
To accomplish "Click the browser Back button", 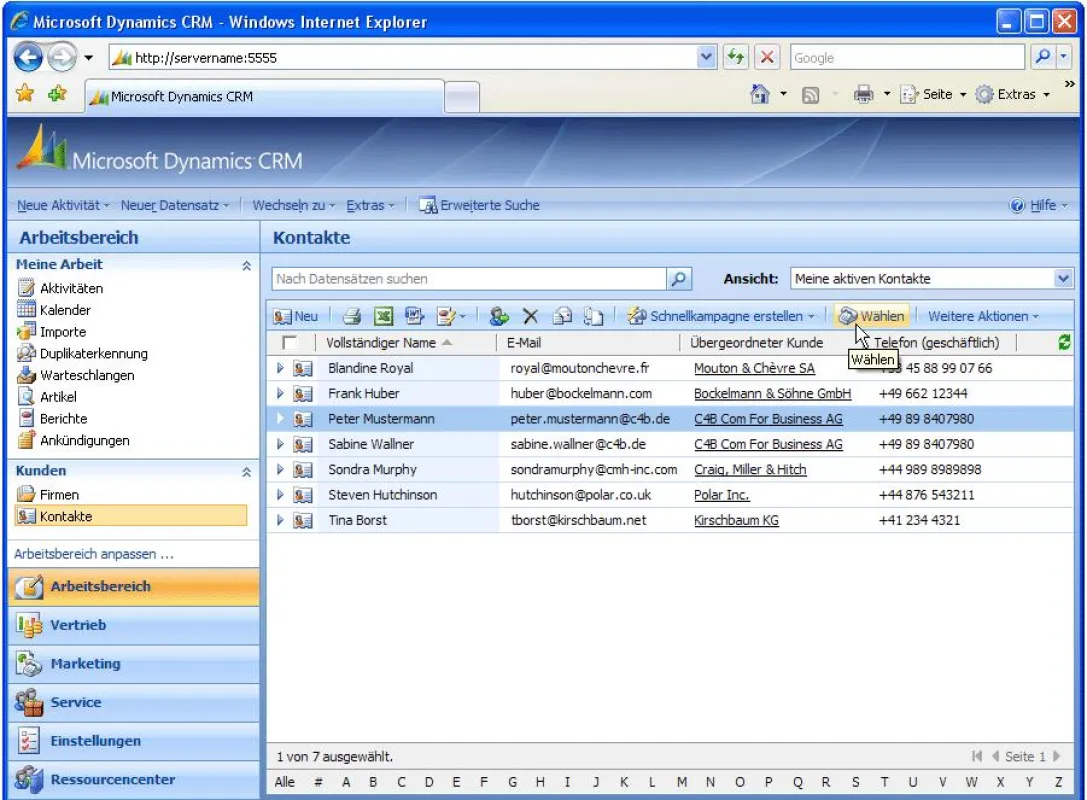I will pyautogui.click(x=28, y=57).
